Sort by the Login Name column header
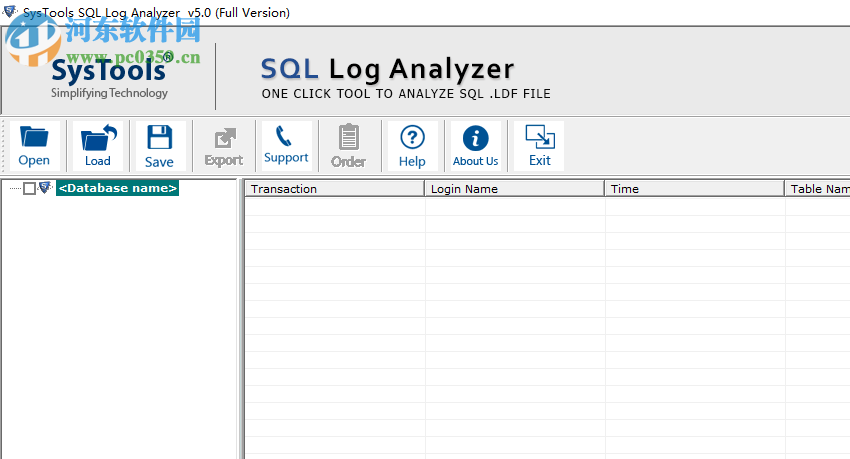Viewport: 850px width, 459px height. [x=515, y=189]
